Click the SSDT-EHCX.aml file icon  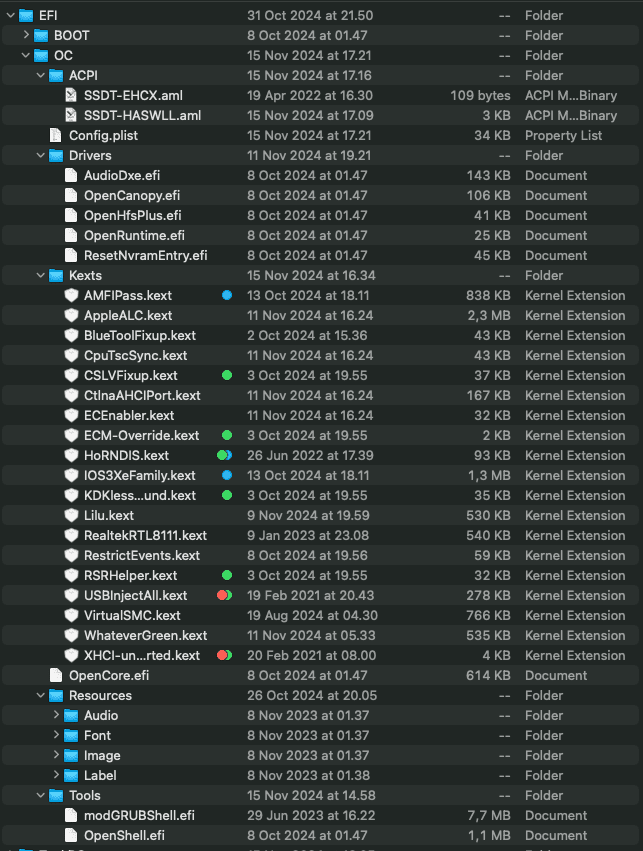click(x=71, y=96)
